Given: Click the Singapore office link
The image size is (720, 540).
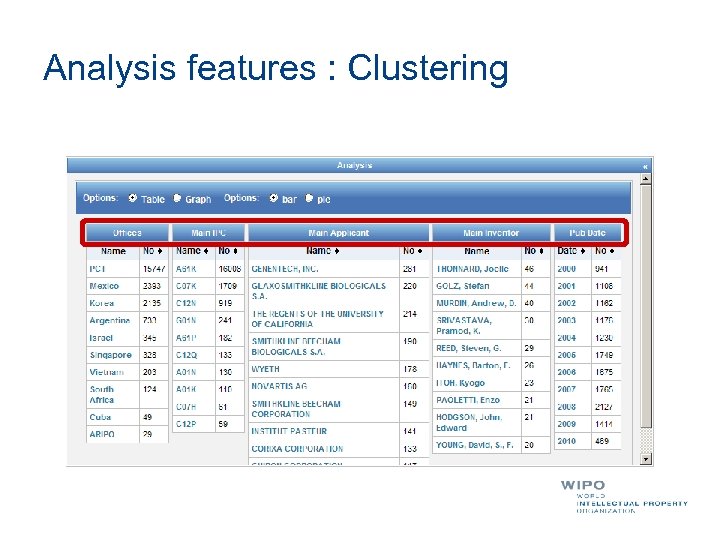Looking at the screenshot, I should point(111,355).
